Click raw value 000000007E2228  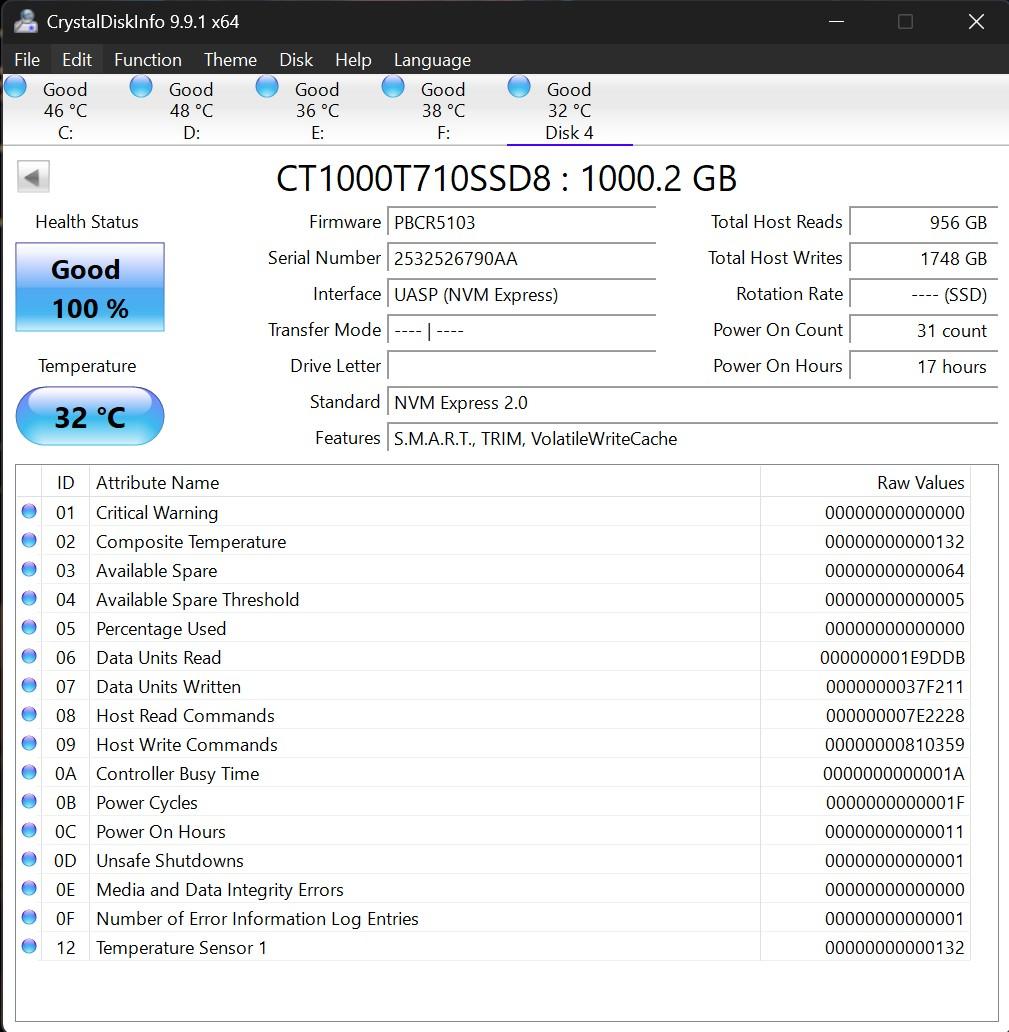point(894,715)
